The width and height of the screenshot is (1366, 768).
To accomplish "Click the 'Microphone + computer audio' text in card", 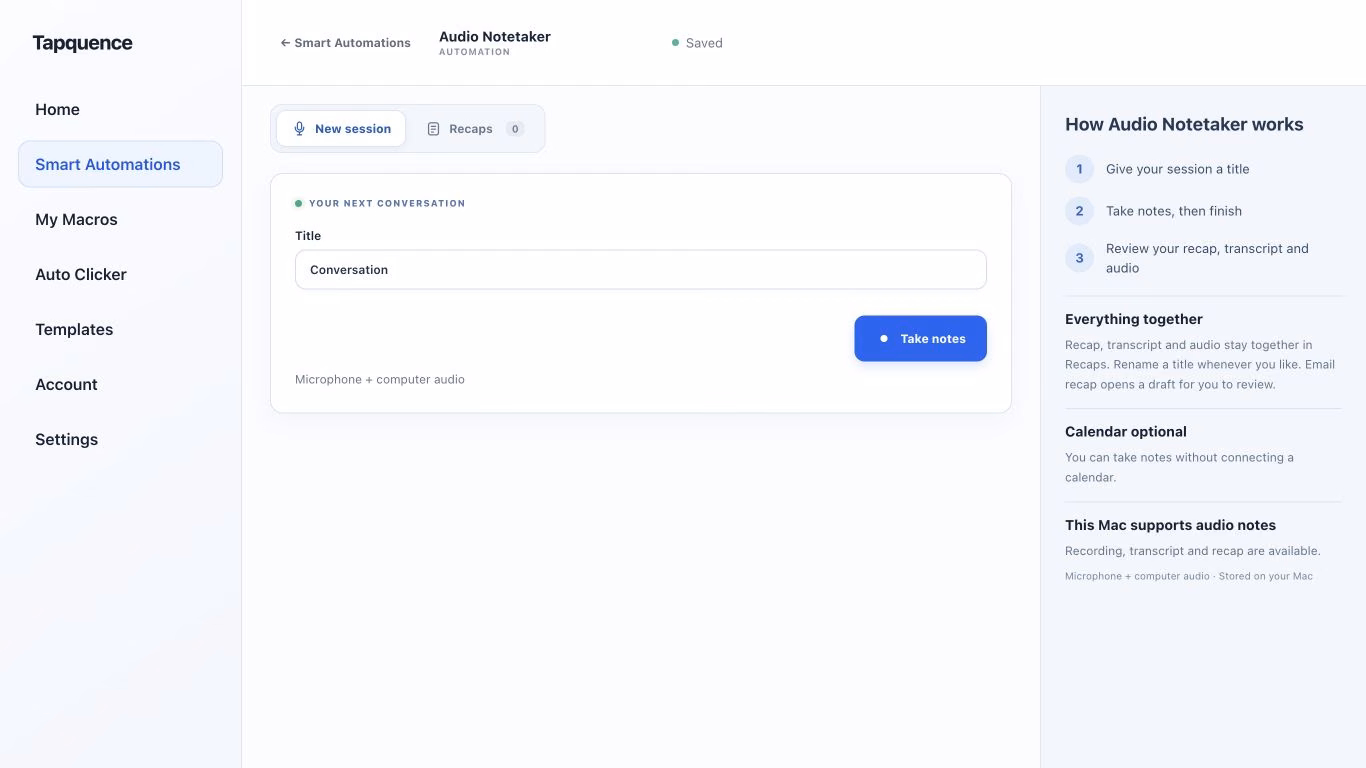I will click(x=380, y=380).
